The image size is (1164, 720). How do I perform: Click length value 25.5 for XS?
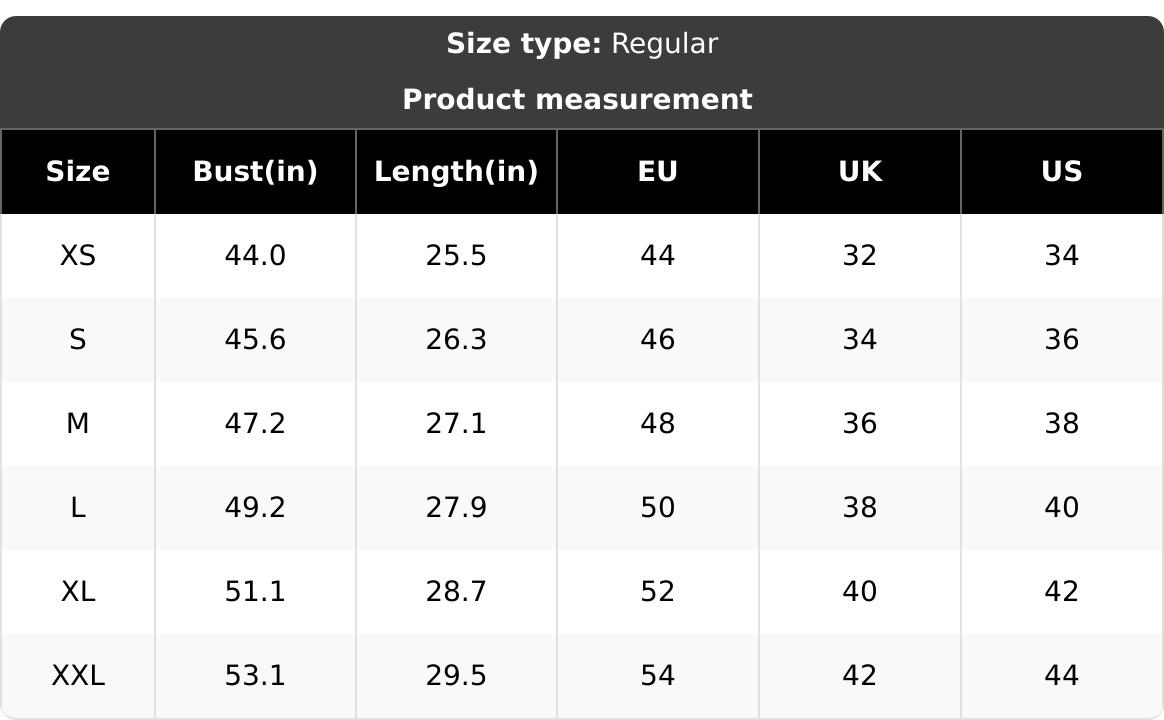click(x=457, y=255)
